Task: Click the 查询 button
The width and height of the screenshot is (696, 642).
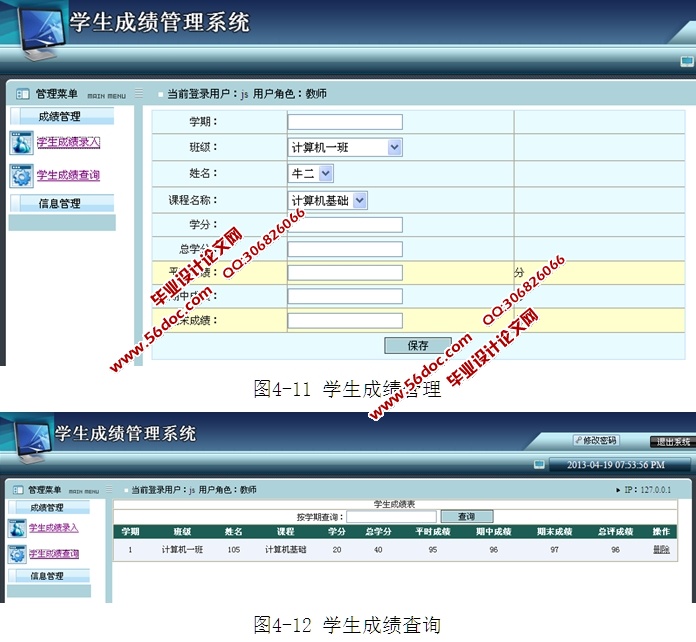Action: 467,516
